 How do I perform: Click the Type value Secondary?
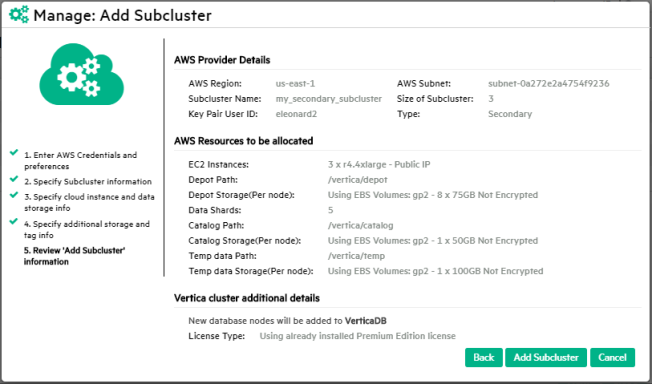coord(510,114)
